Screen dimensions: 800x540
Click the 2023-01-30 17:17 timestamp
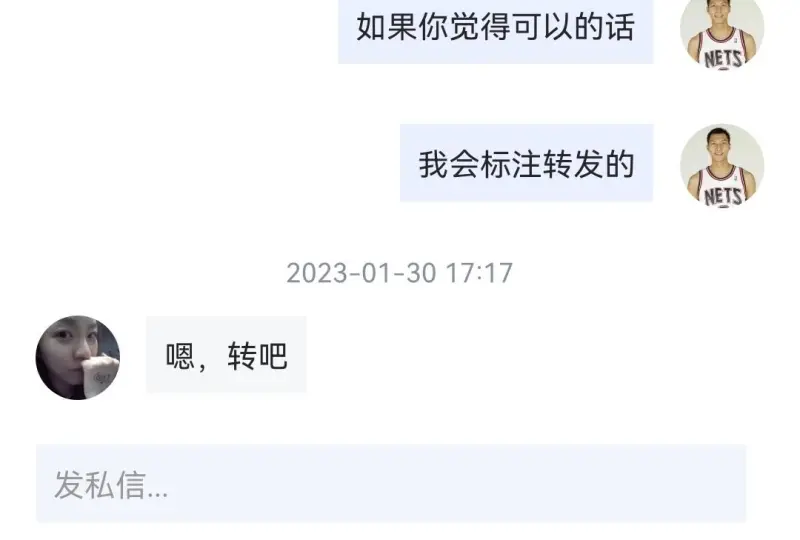[399, 273]
